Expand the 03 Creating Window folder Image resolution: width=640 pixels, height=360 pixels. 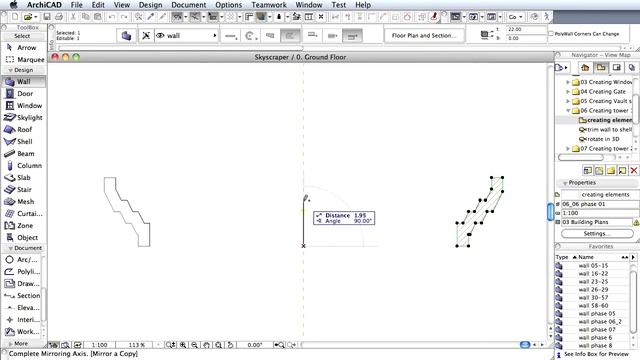[x=568, y=82]
